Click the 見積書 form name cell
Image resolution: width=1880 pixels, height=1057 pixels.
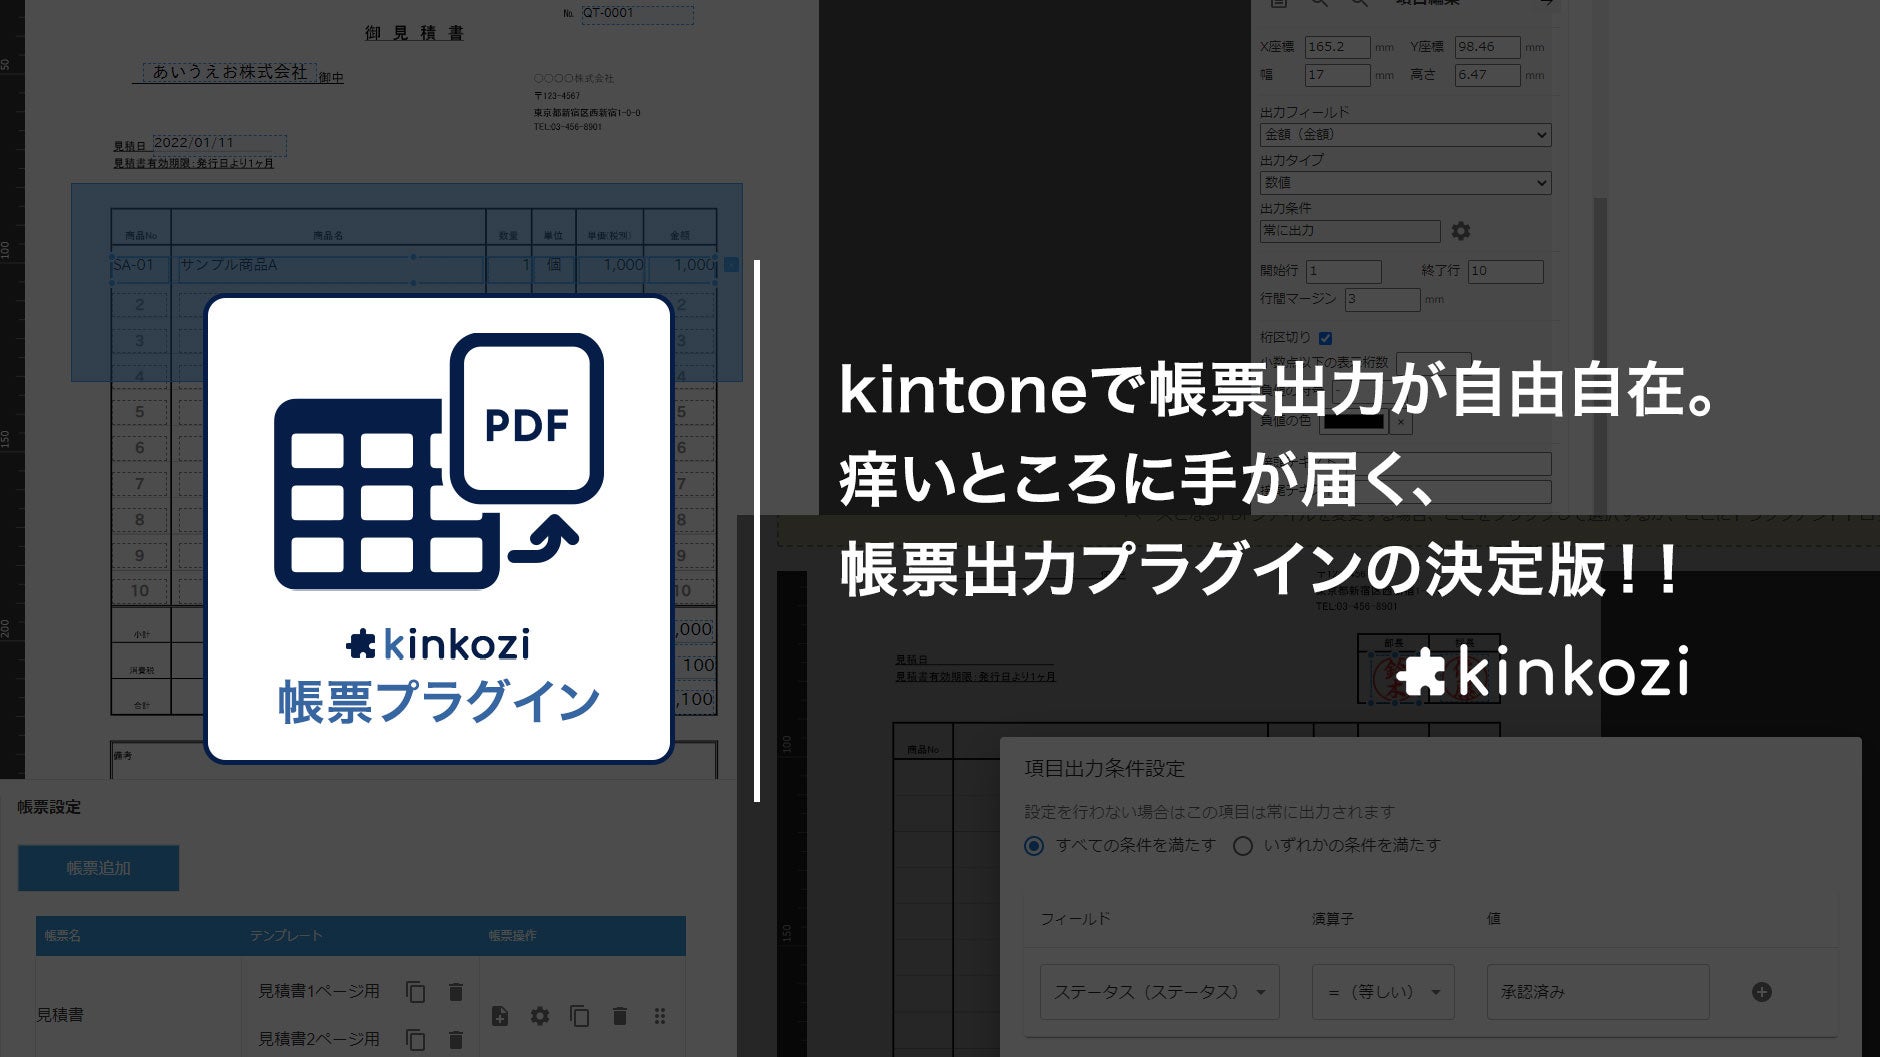60,1015
